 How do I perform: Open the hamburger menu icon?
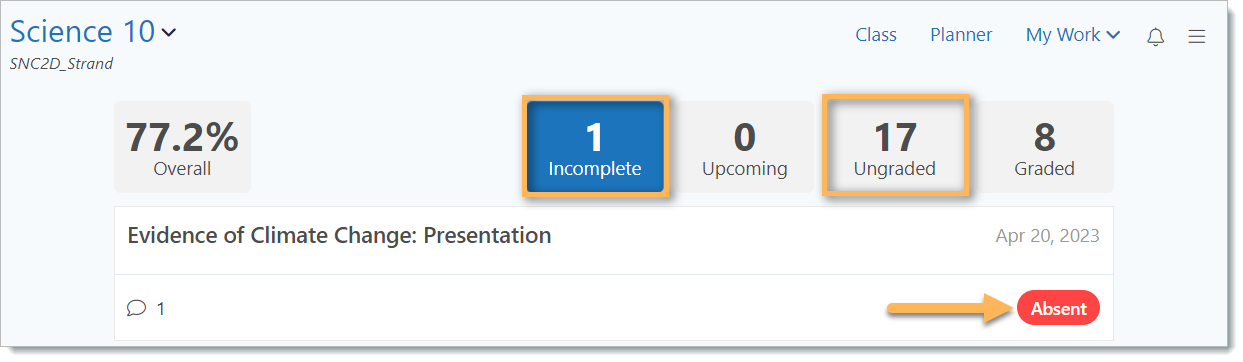1196,37
